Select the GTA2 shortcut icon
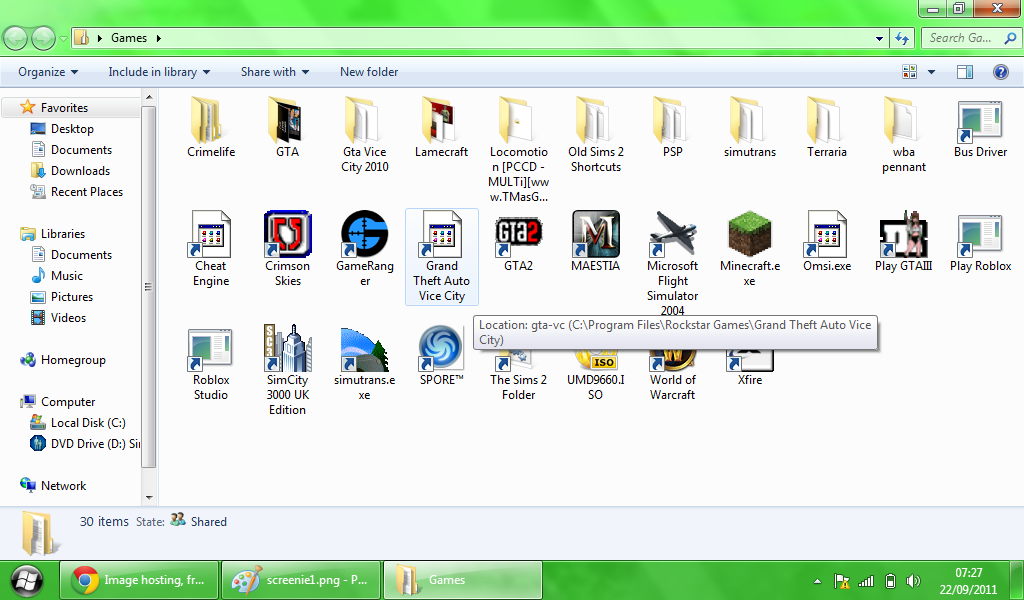Viewport: 1024px width, 600px height. [518, 235]
